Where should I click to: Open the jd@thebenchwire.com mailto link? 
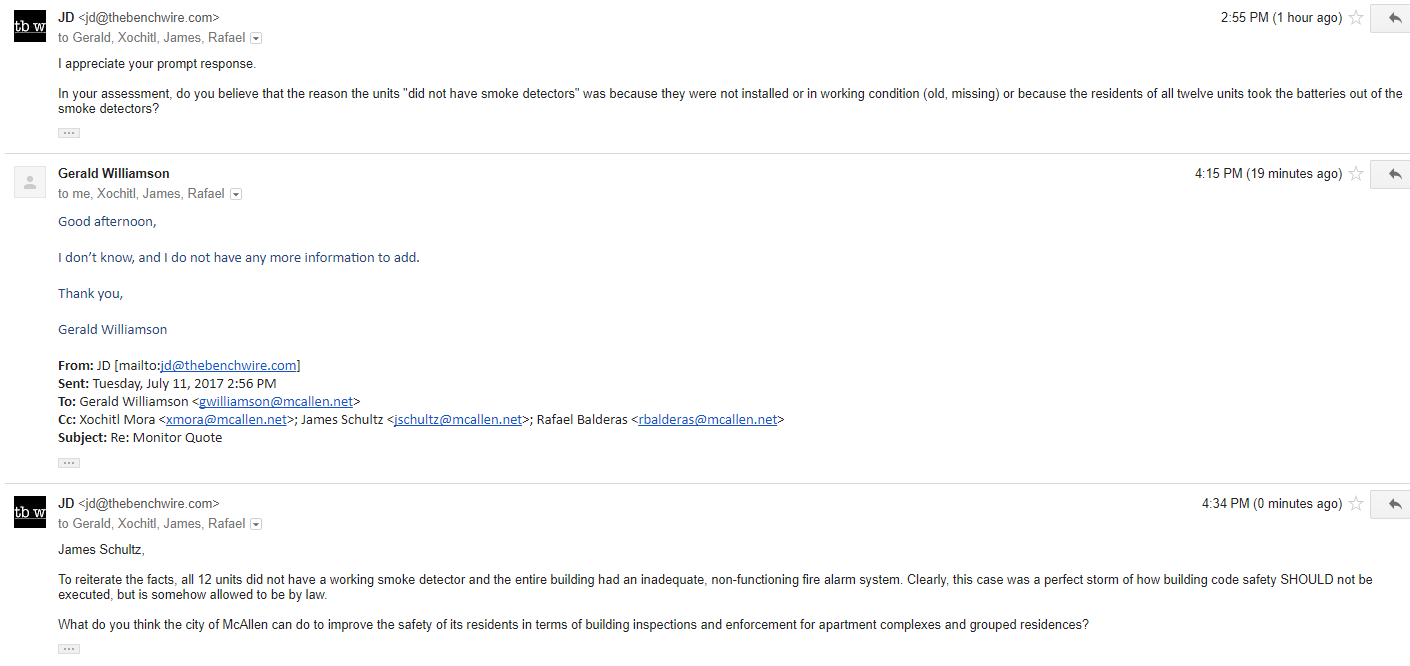[228, 366]
